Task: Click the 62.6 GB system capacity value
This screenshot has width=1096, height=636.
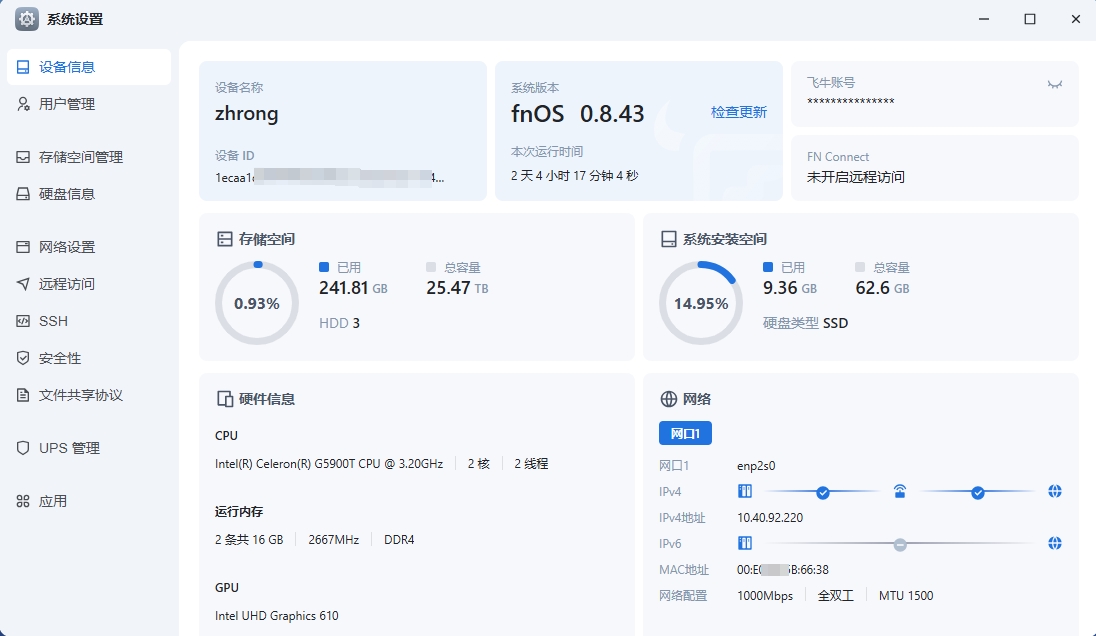Action: [882, 288]
